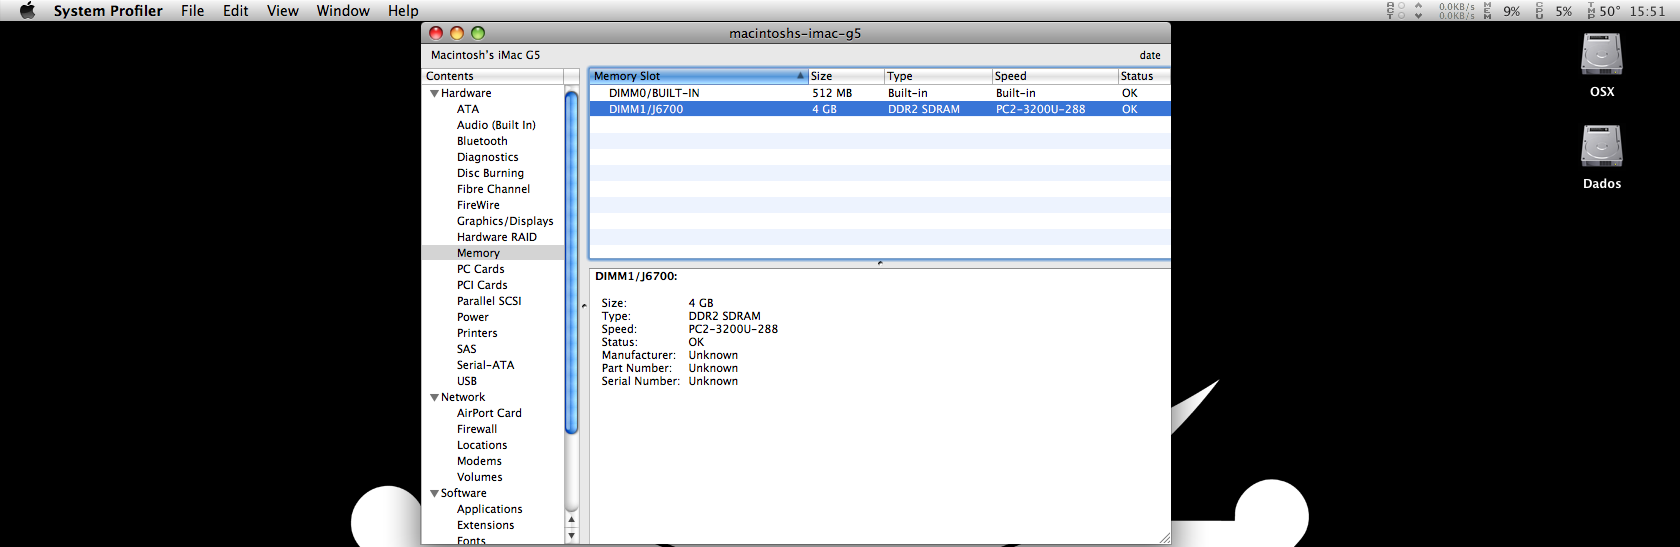Collapse the Software section
The image size is (1680, 547).
(x=434, y=493)
